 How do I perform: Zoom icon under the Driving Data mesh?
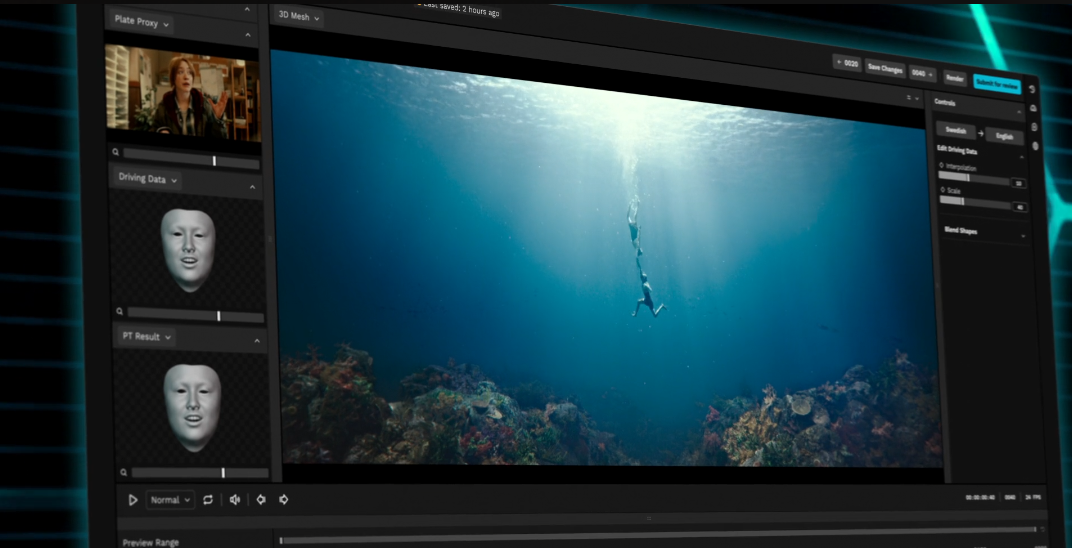click(120, 312)
